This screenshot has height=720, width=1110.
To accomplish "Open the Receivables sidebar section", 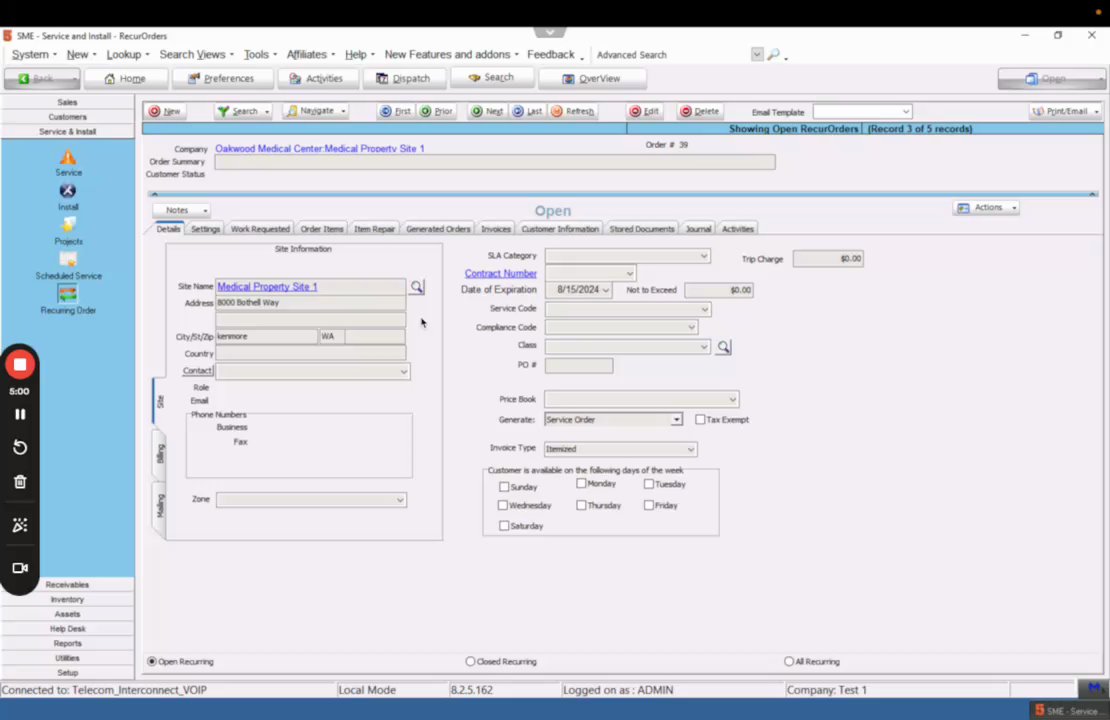I will [67, 585].
